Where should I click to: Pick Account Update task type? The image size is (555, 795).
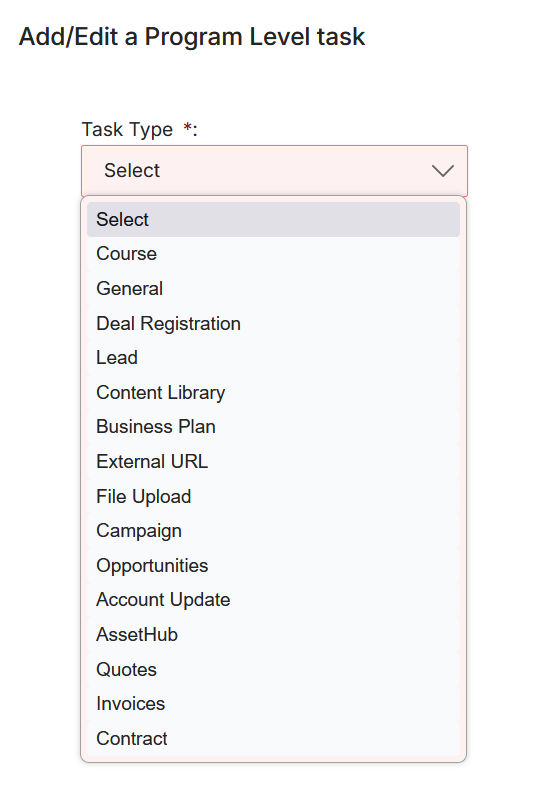[x=273, y=600]
